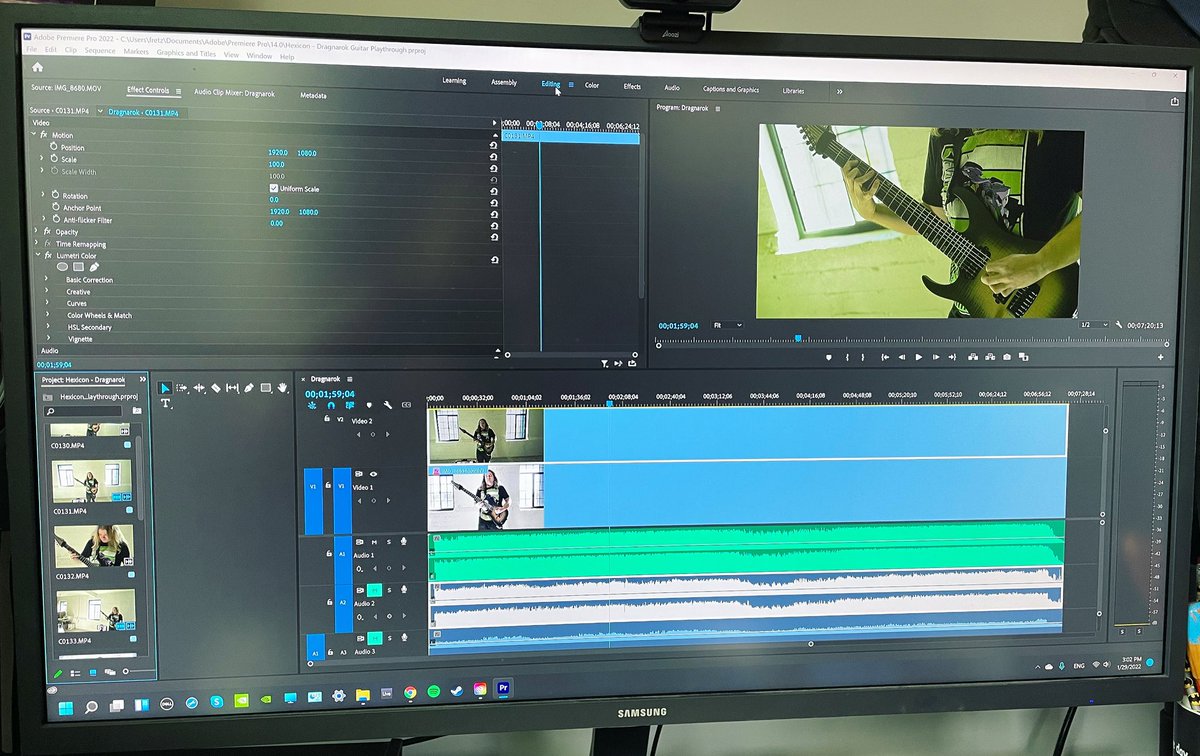
Task: Expand the Creative section
Action: tap(46, 292)
